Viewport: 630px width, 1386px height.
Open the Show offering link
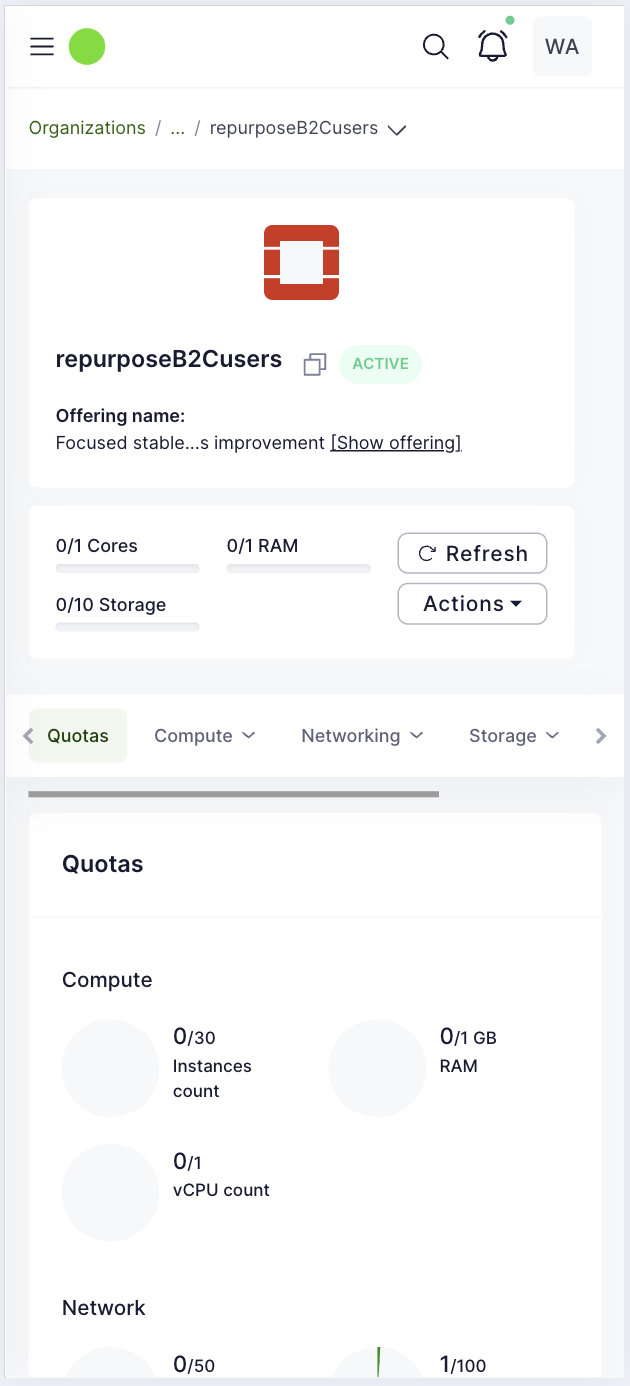[396, 443]
